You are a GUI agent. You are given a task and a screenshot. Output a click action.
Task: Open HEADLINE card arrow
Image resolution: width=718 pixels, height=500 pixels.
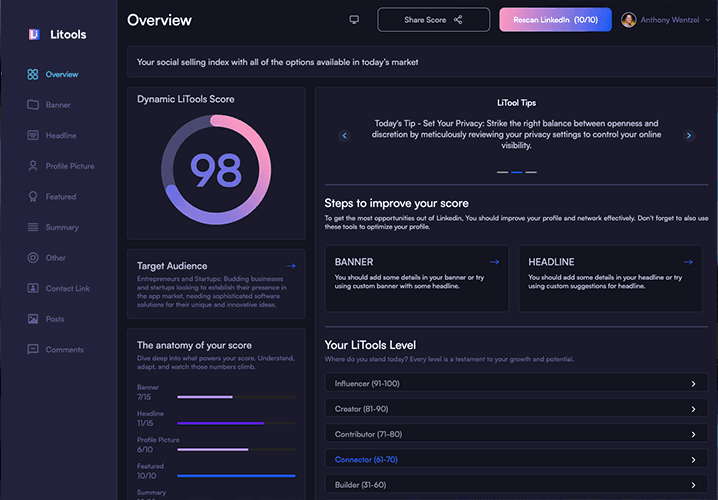click(688, 262)
